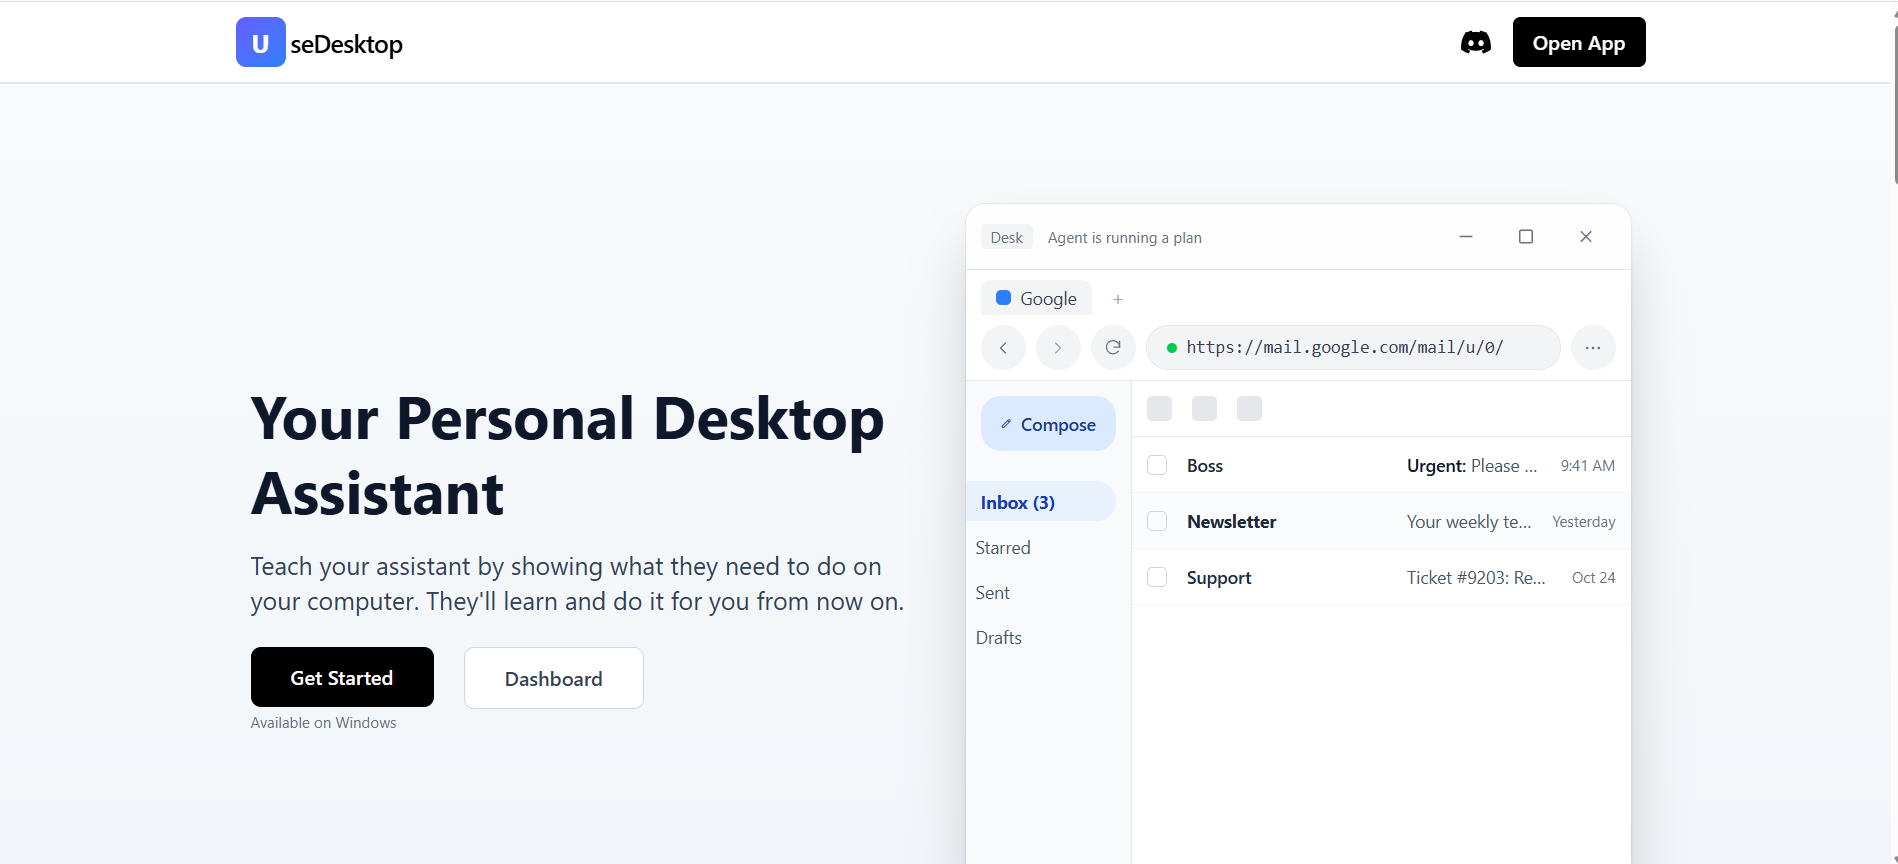Open the Discord link icon
Image resolution: width=1898 pixels, height=864 pixels.
pos(1476,42)
